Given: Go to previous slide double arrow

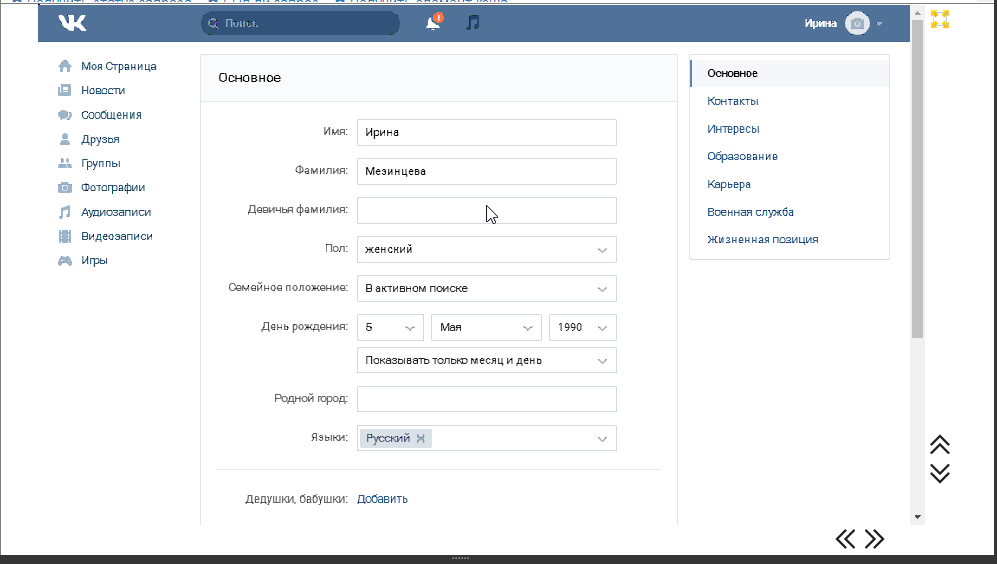Looking at the screenshot, I should point(846,539).
